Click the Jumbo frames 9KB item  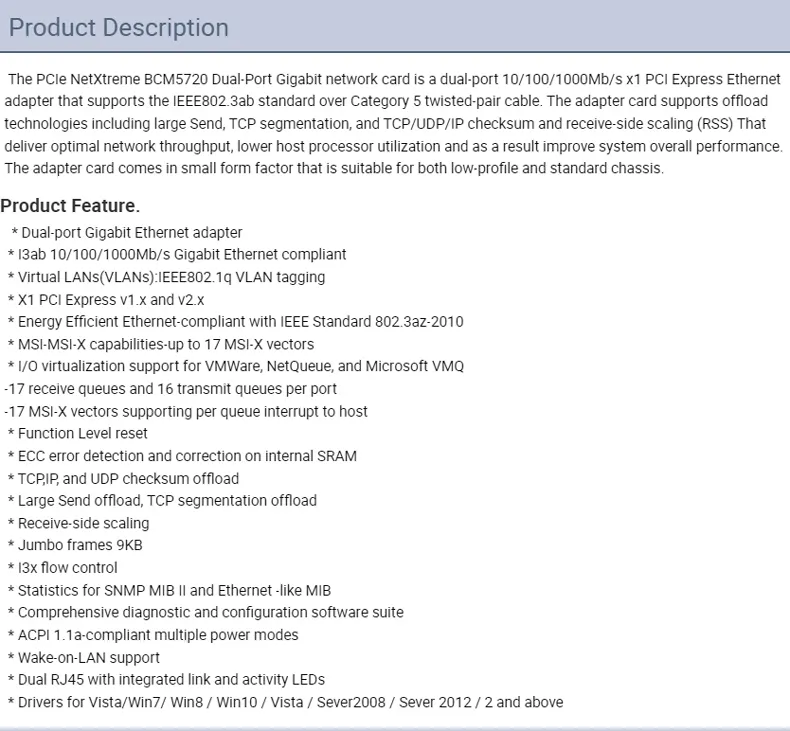click(x=75, y=545)
